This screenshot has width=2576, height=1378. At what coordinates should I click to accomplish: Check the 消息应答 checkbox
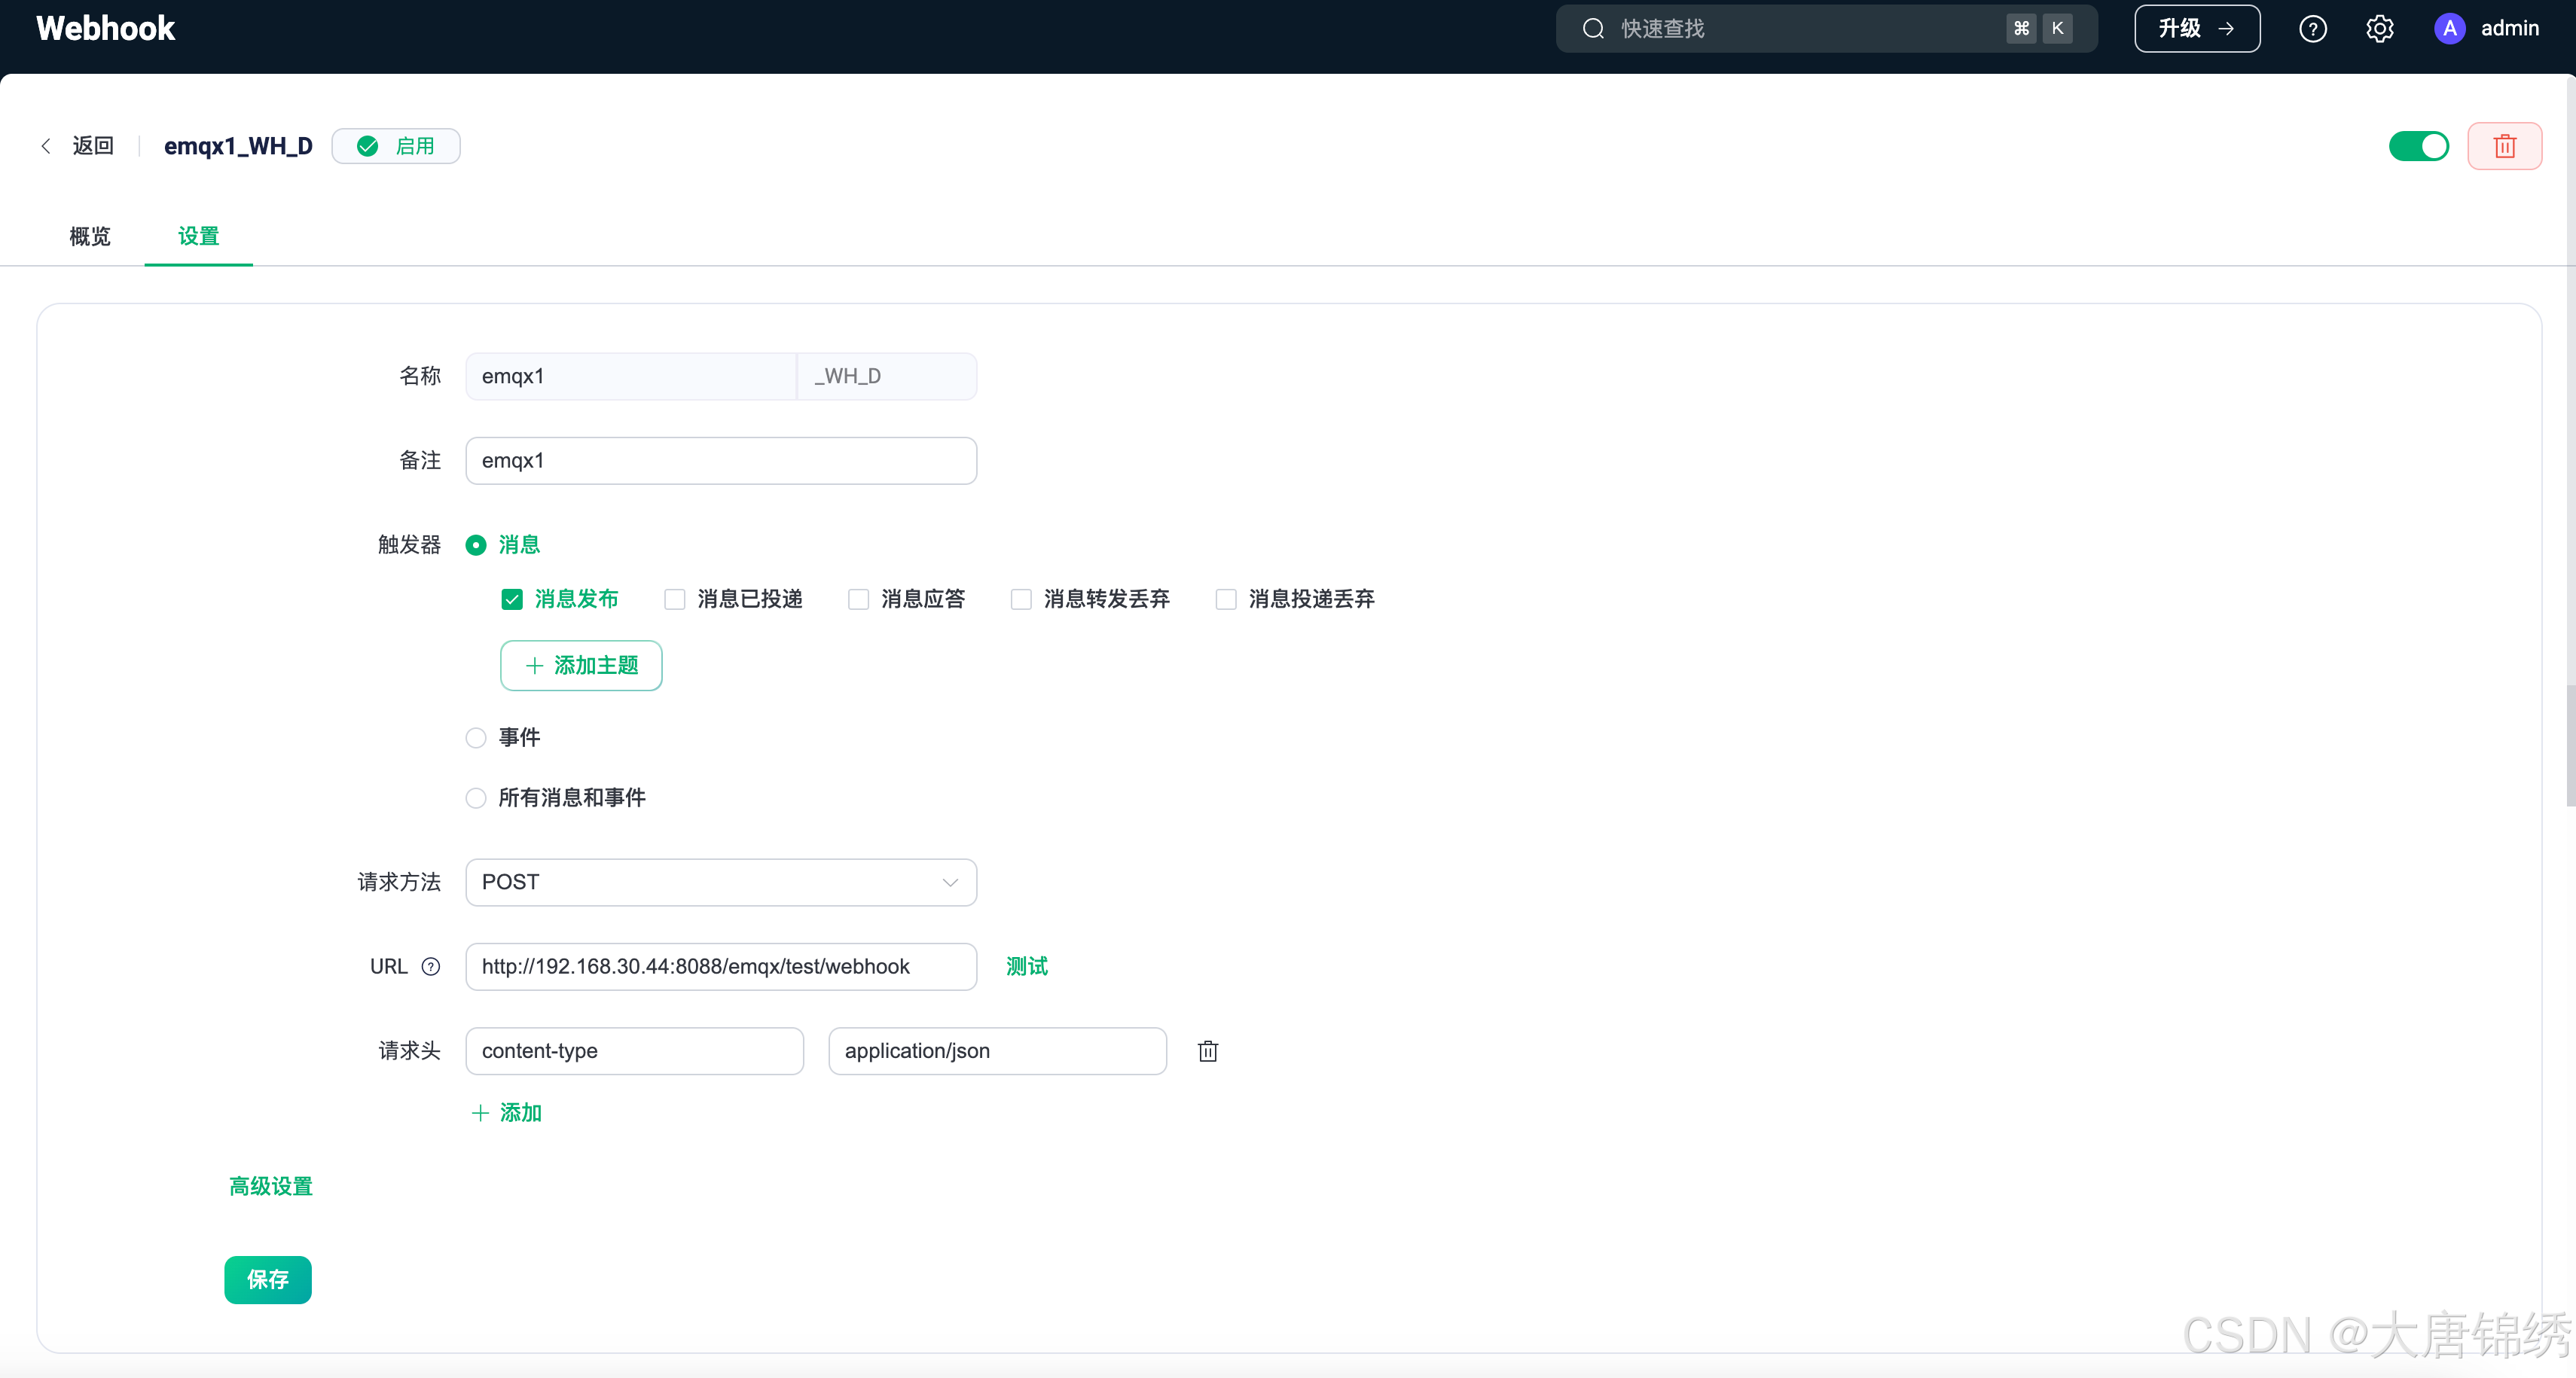pyautogui.click(x=858, y=599)
